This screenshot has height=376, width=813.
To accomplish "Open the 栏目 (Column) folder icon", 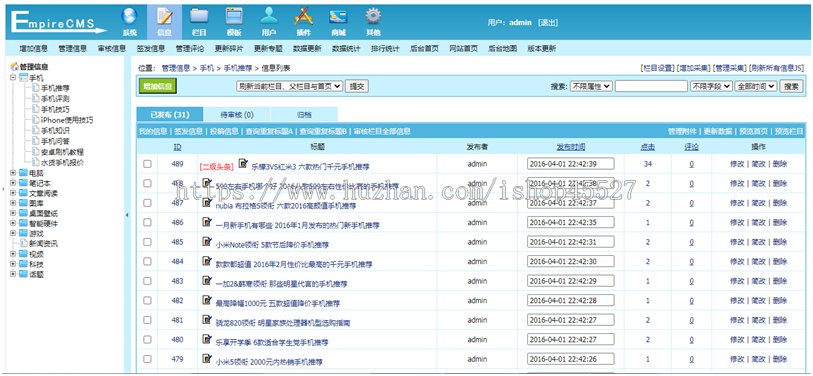I will coord(199,17).
